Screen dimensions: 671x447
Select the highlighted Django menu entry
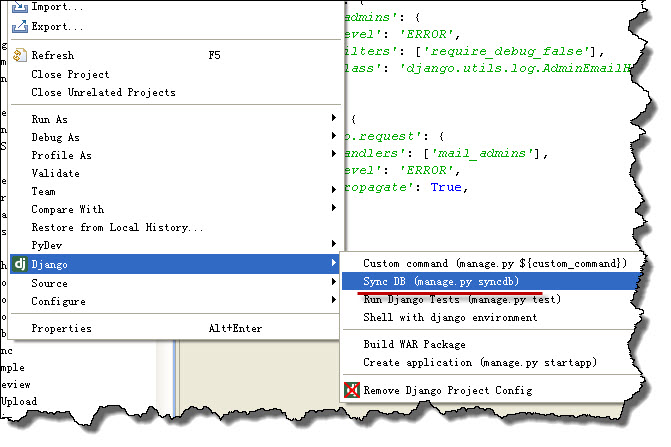point(175,264)
